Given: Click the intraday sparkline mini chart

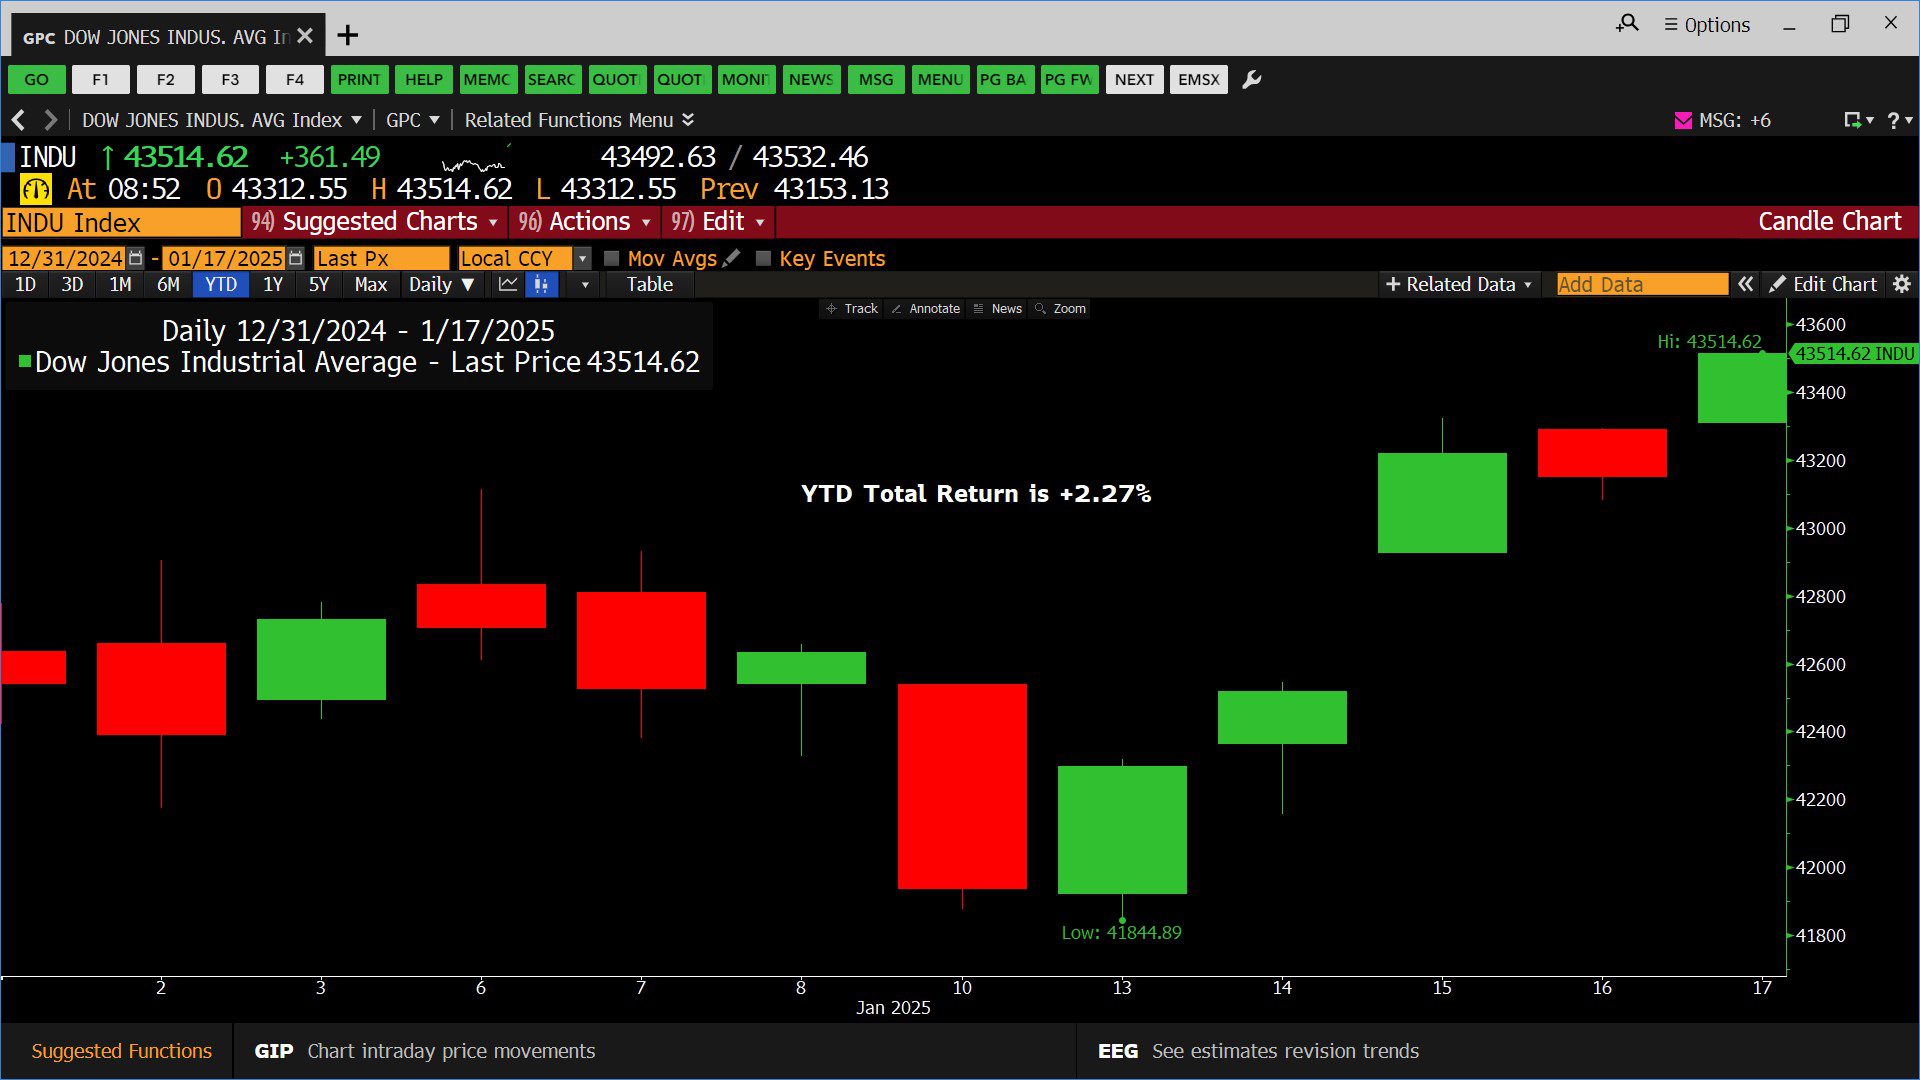Looking at the screenshot, I should 474,160.
